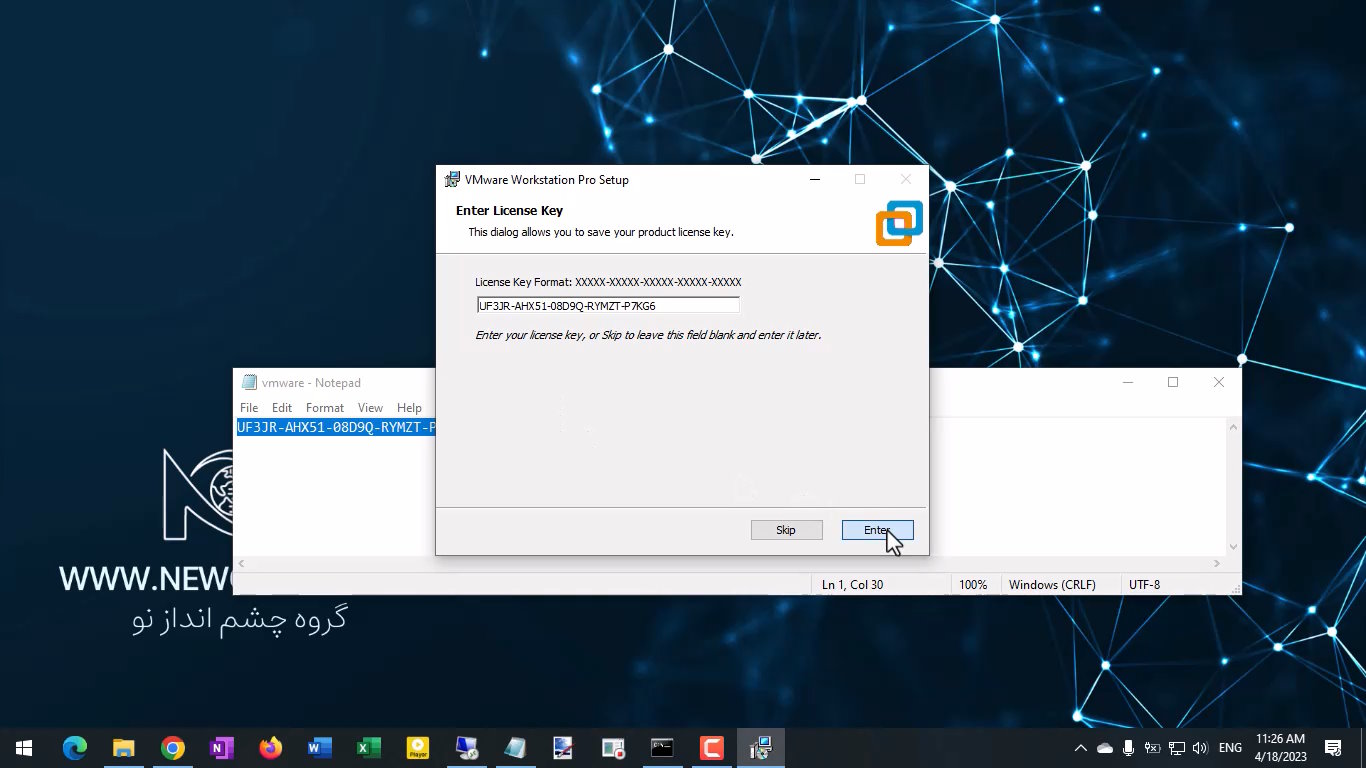Screen dimensions: 1366x768
Task: Click the Enter button in VMware setup
Action: [877, 530]
